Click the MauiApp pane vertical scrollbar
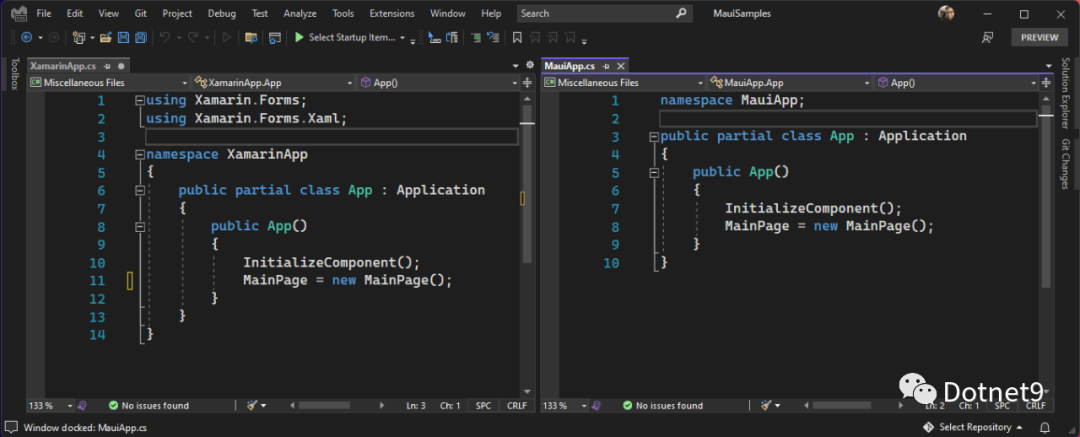This screenshot has height=437, width=1080. (1046, 196)
